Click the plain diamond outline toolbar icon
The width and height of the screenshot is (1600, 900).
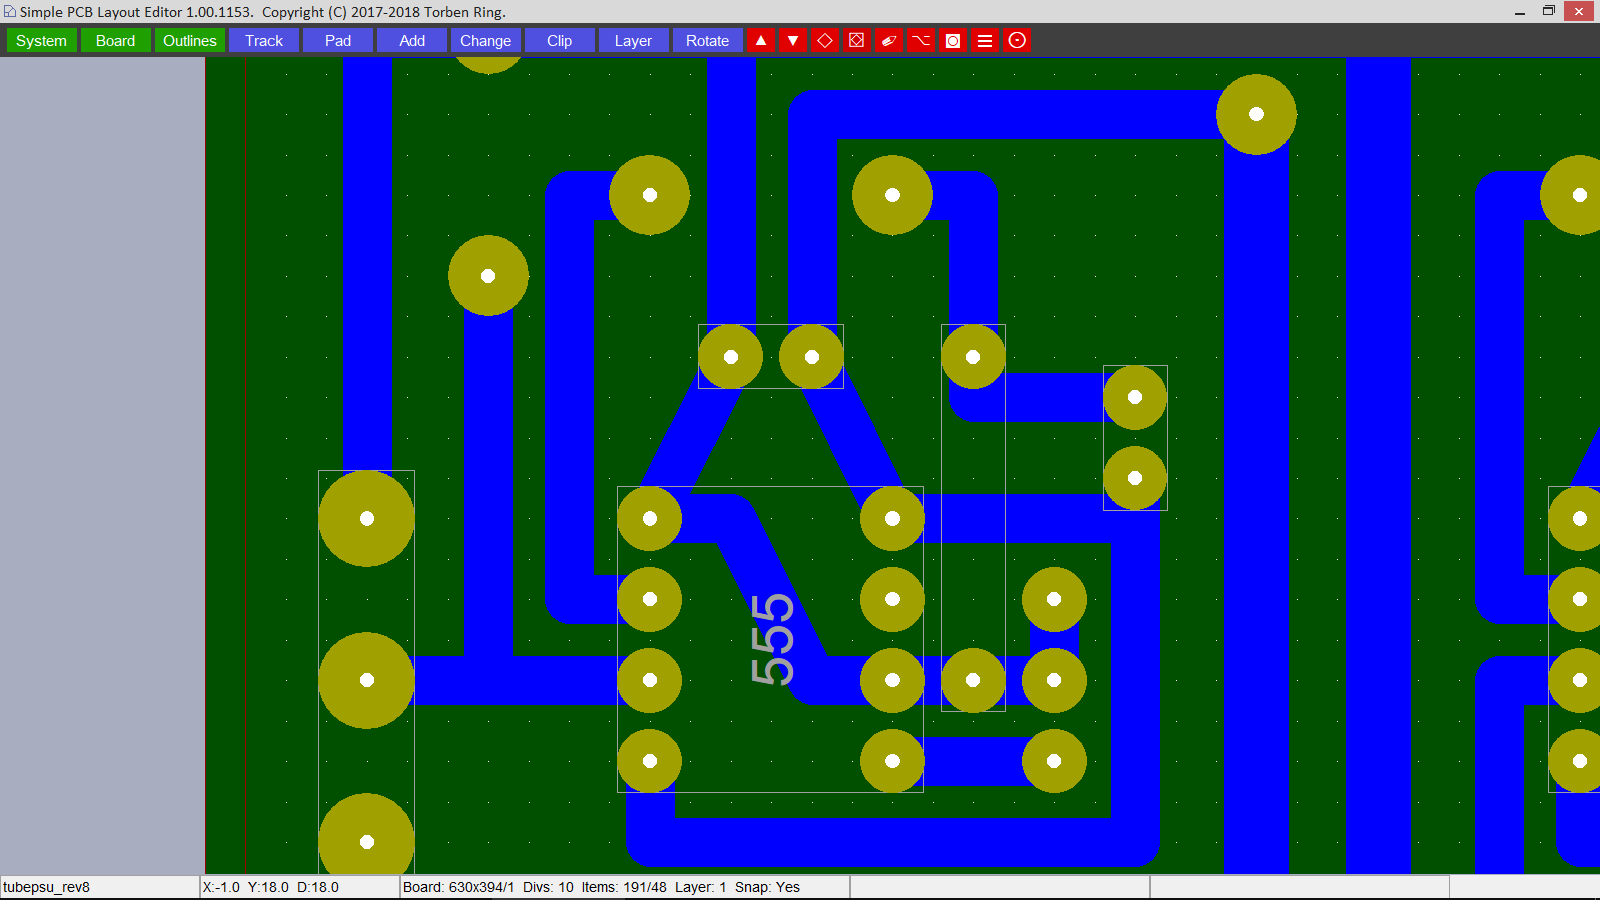click(825, 41)
